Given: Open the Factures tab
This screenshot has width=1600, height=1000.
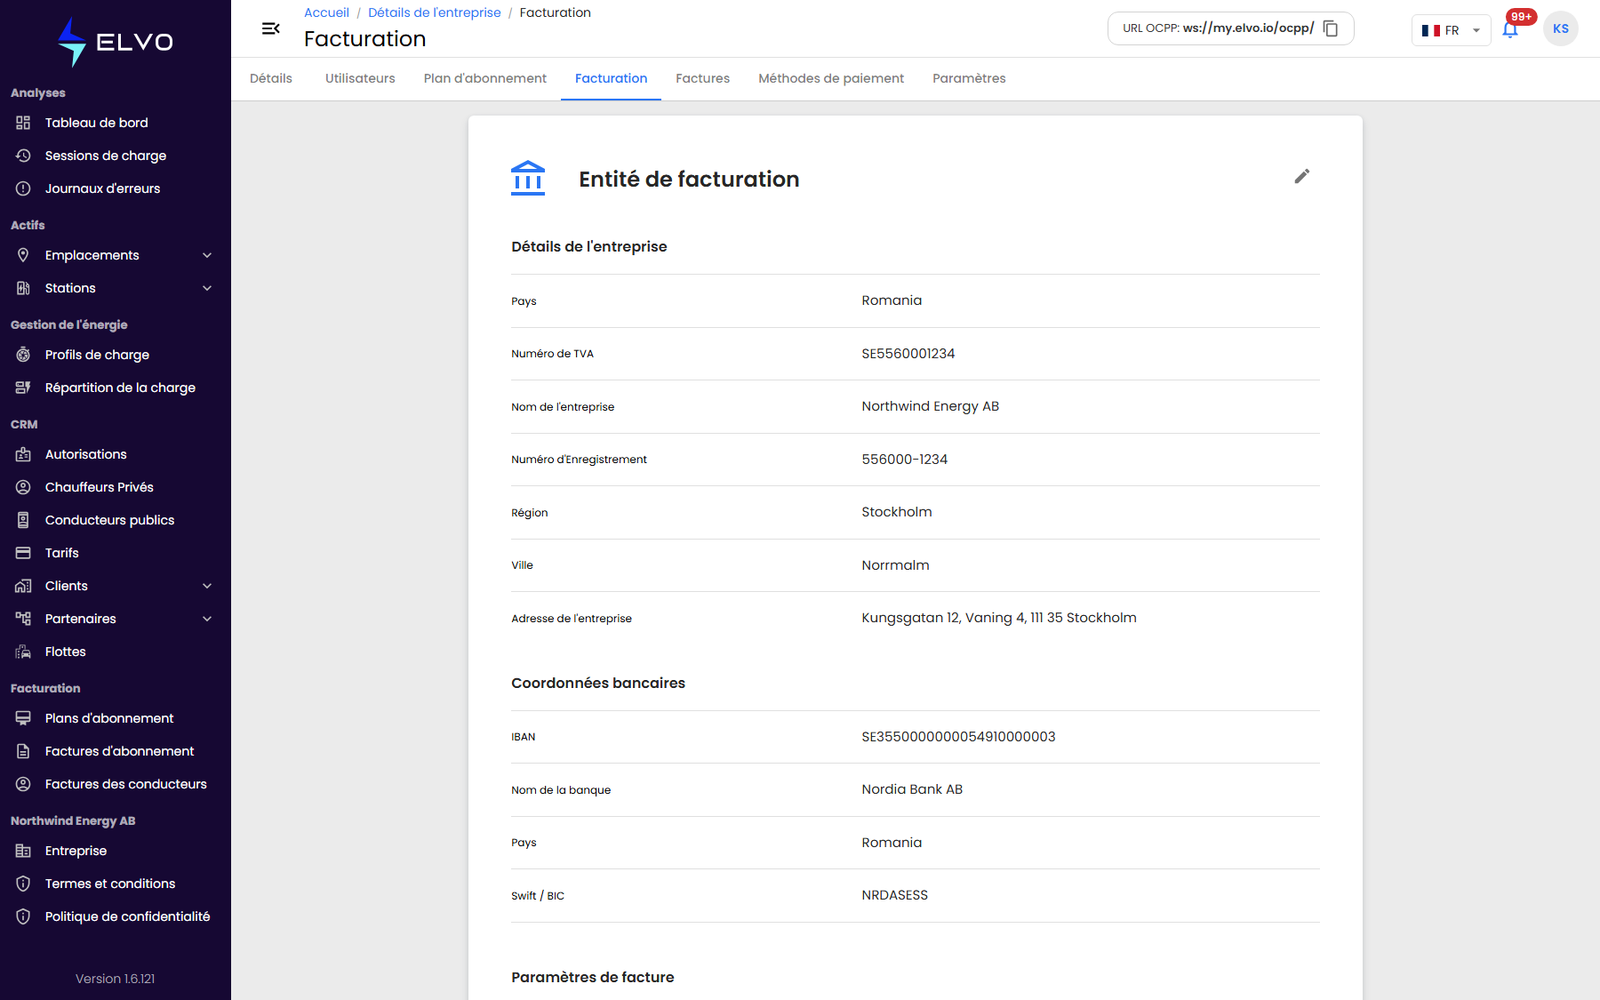Looking at the screenshot, I should click(x=703, y=78).
